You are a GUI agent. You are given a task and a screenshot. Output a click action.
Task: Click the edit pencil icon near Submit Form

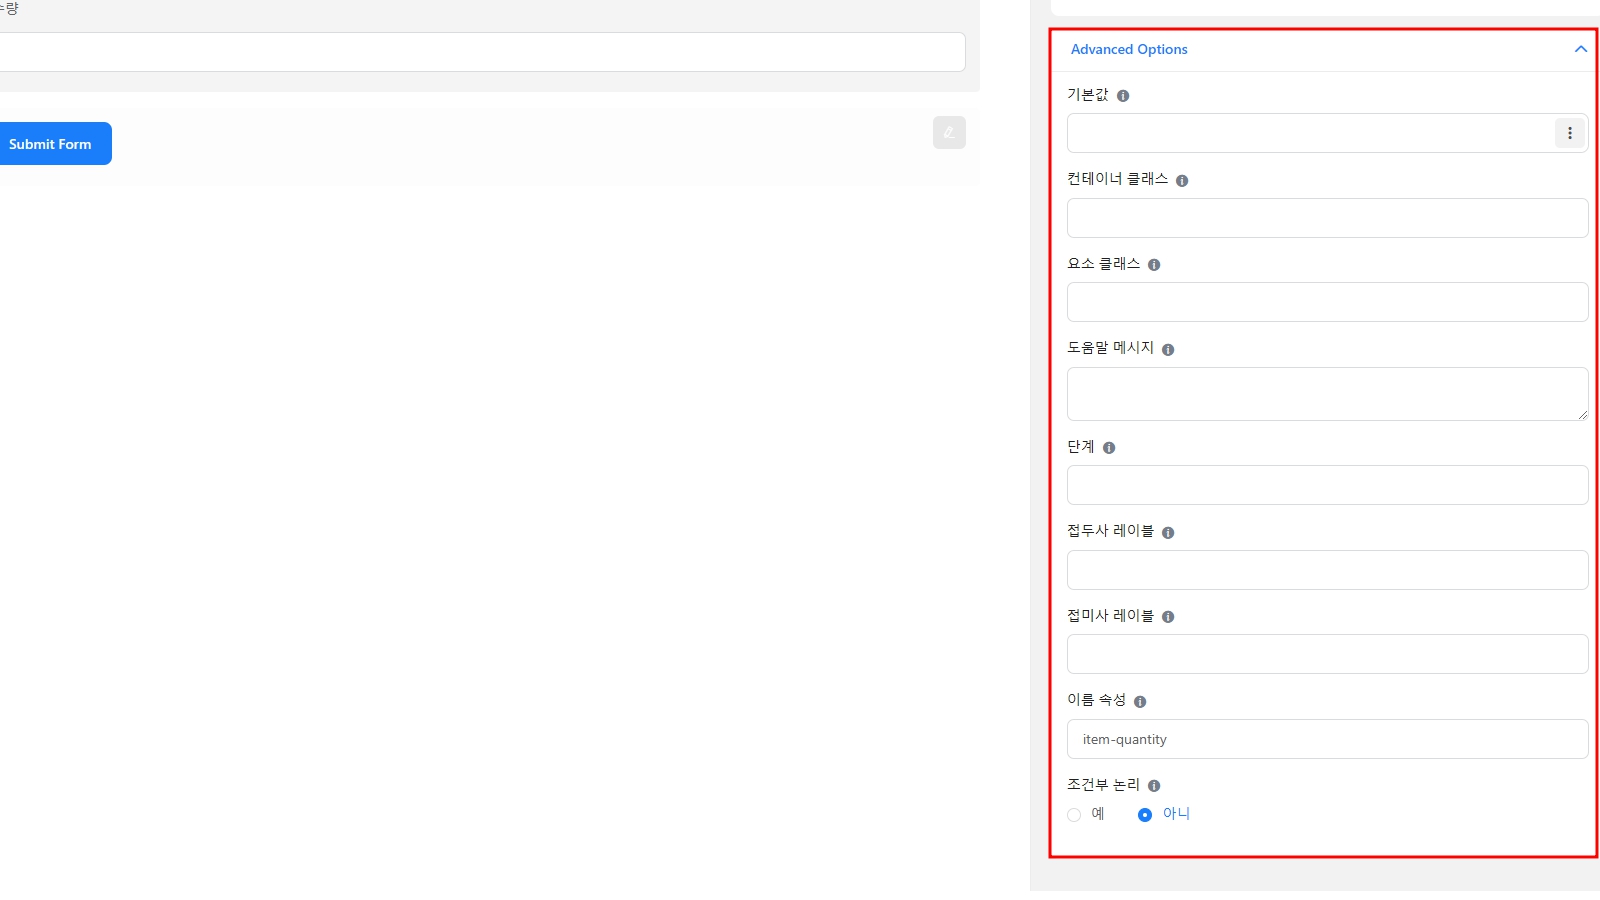pyautogui.click(x=949, y=132)
